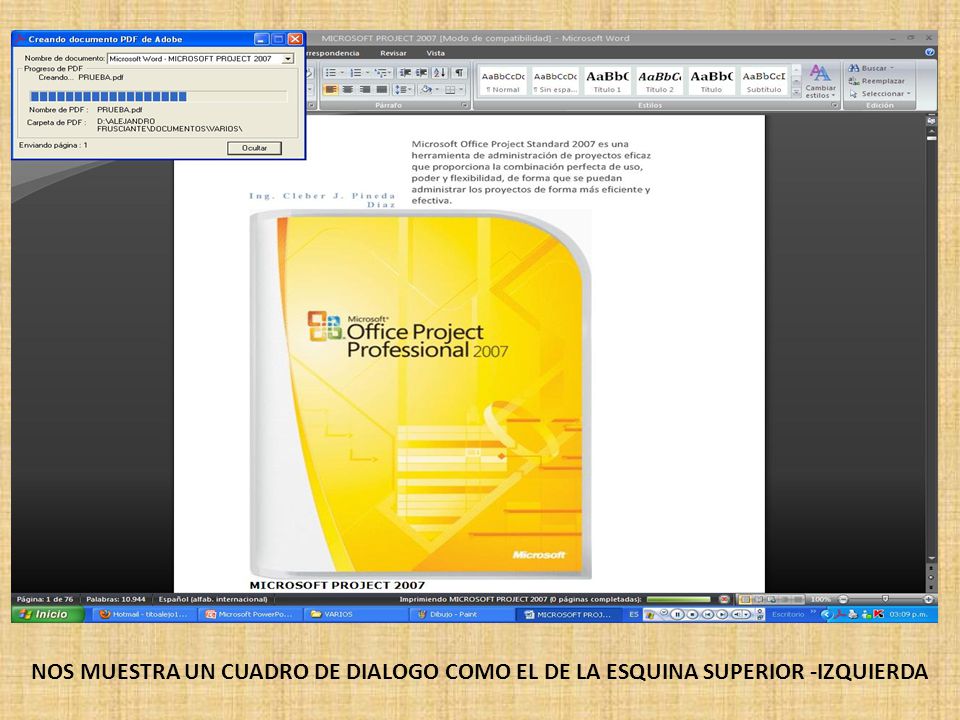
Task: Click the Adobe PDF tray icon
Action: tap(841, 614)
